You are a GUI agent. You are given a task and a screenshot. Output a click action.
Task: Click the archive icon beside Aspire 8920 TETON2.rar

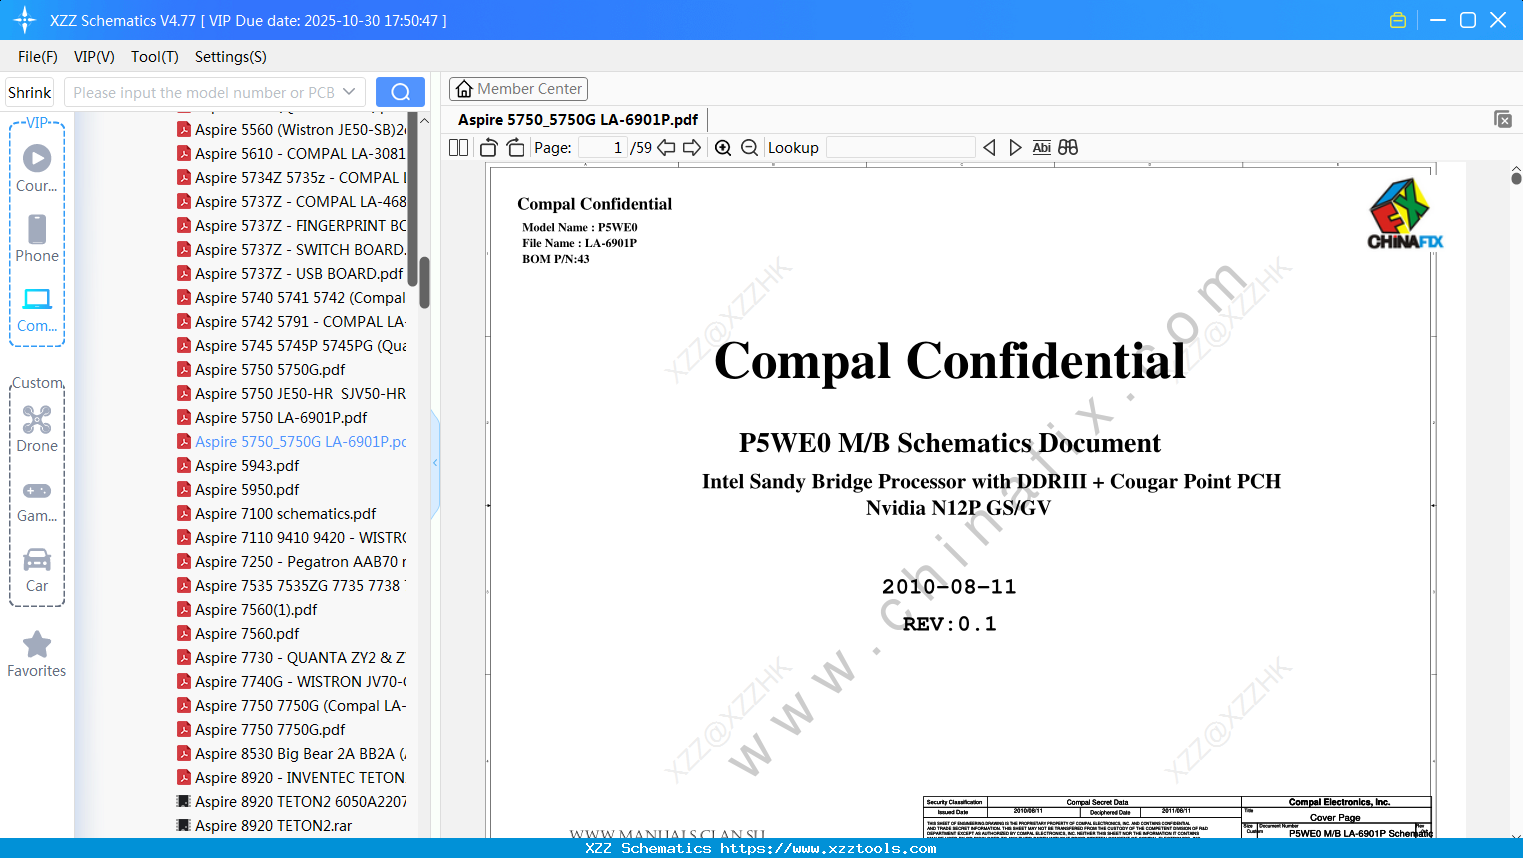pos(184,825)
